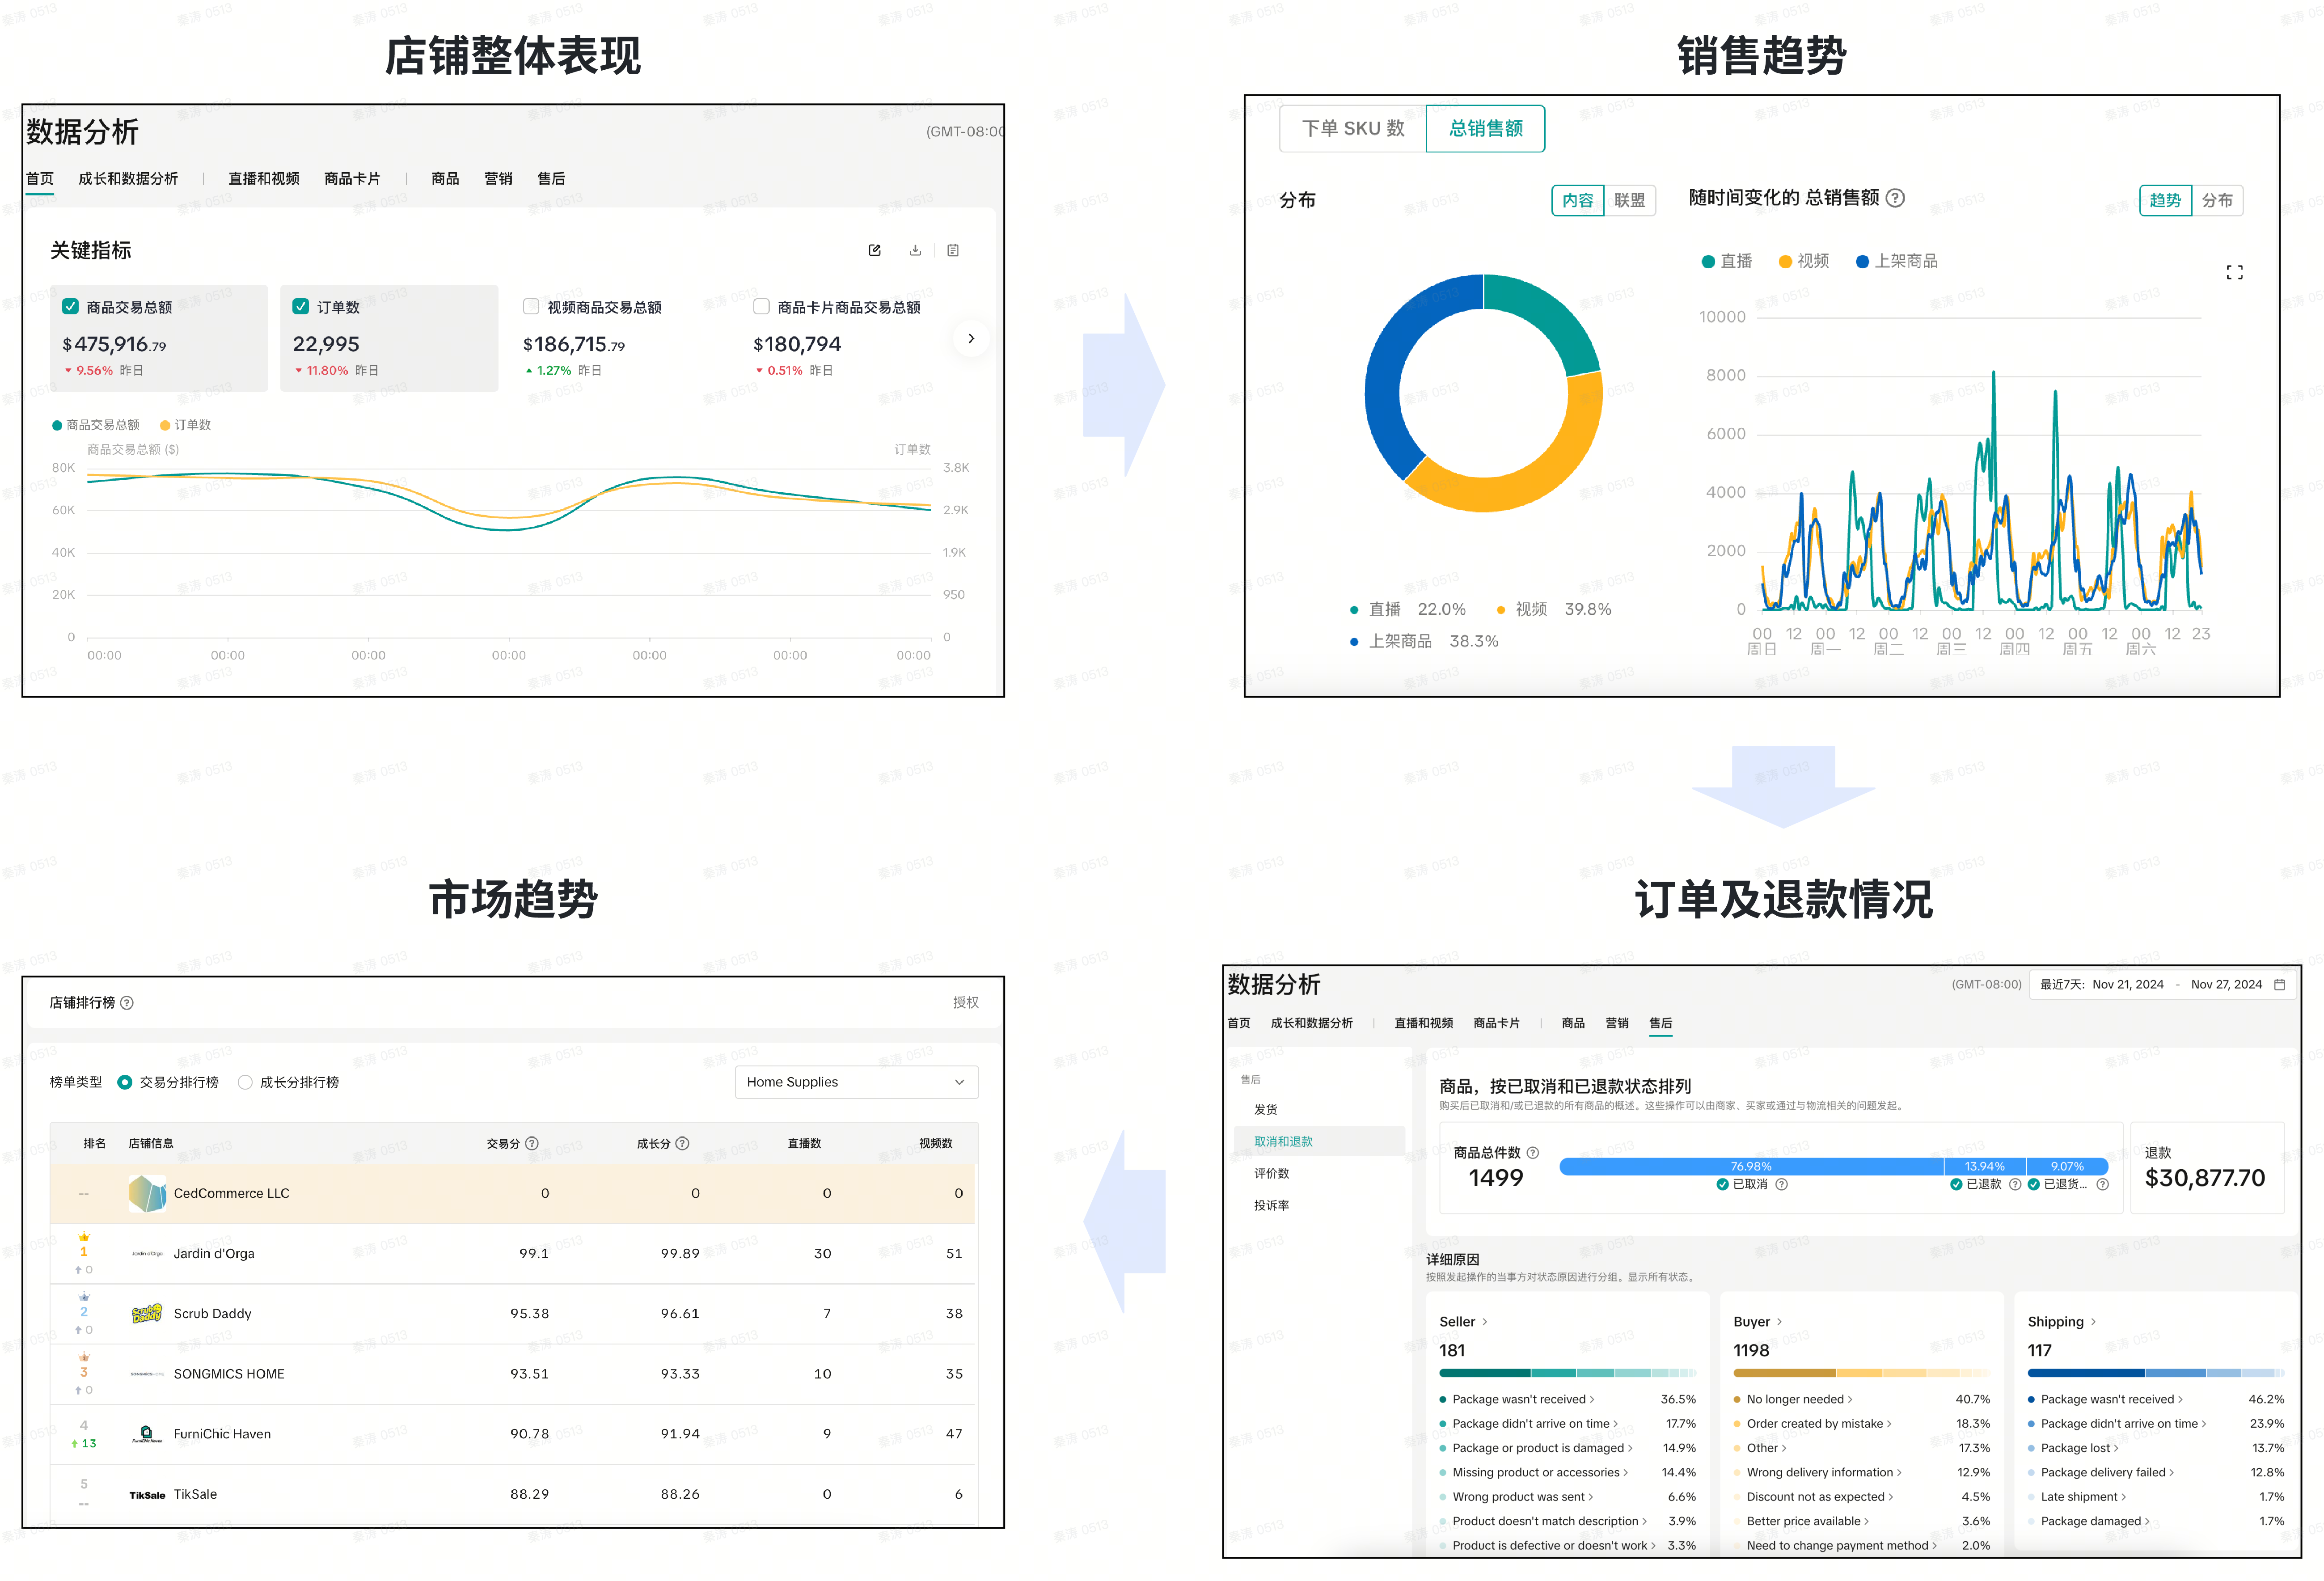Select the 成长分排行榜 radio button

pos(245,1082)
